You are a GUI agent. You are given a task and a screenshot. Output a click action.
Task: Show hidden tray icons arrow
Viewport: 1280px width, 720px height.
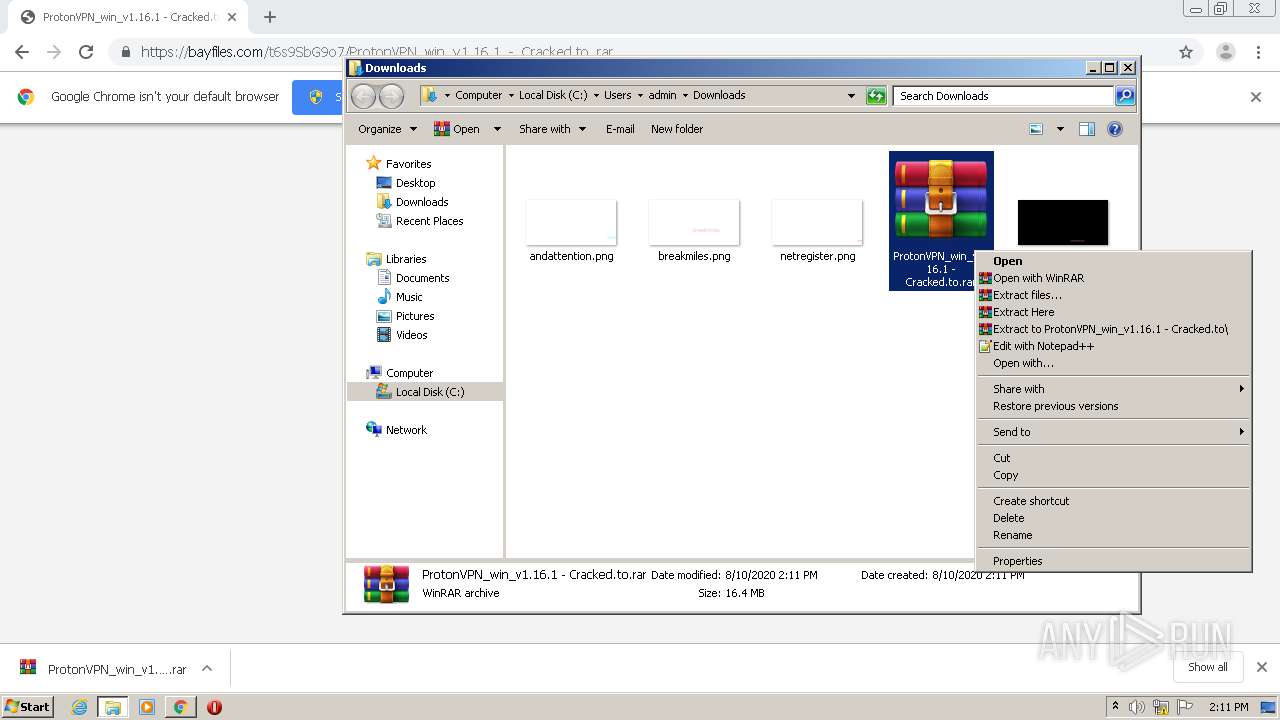click(x=1115, y=707)
